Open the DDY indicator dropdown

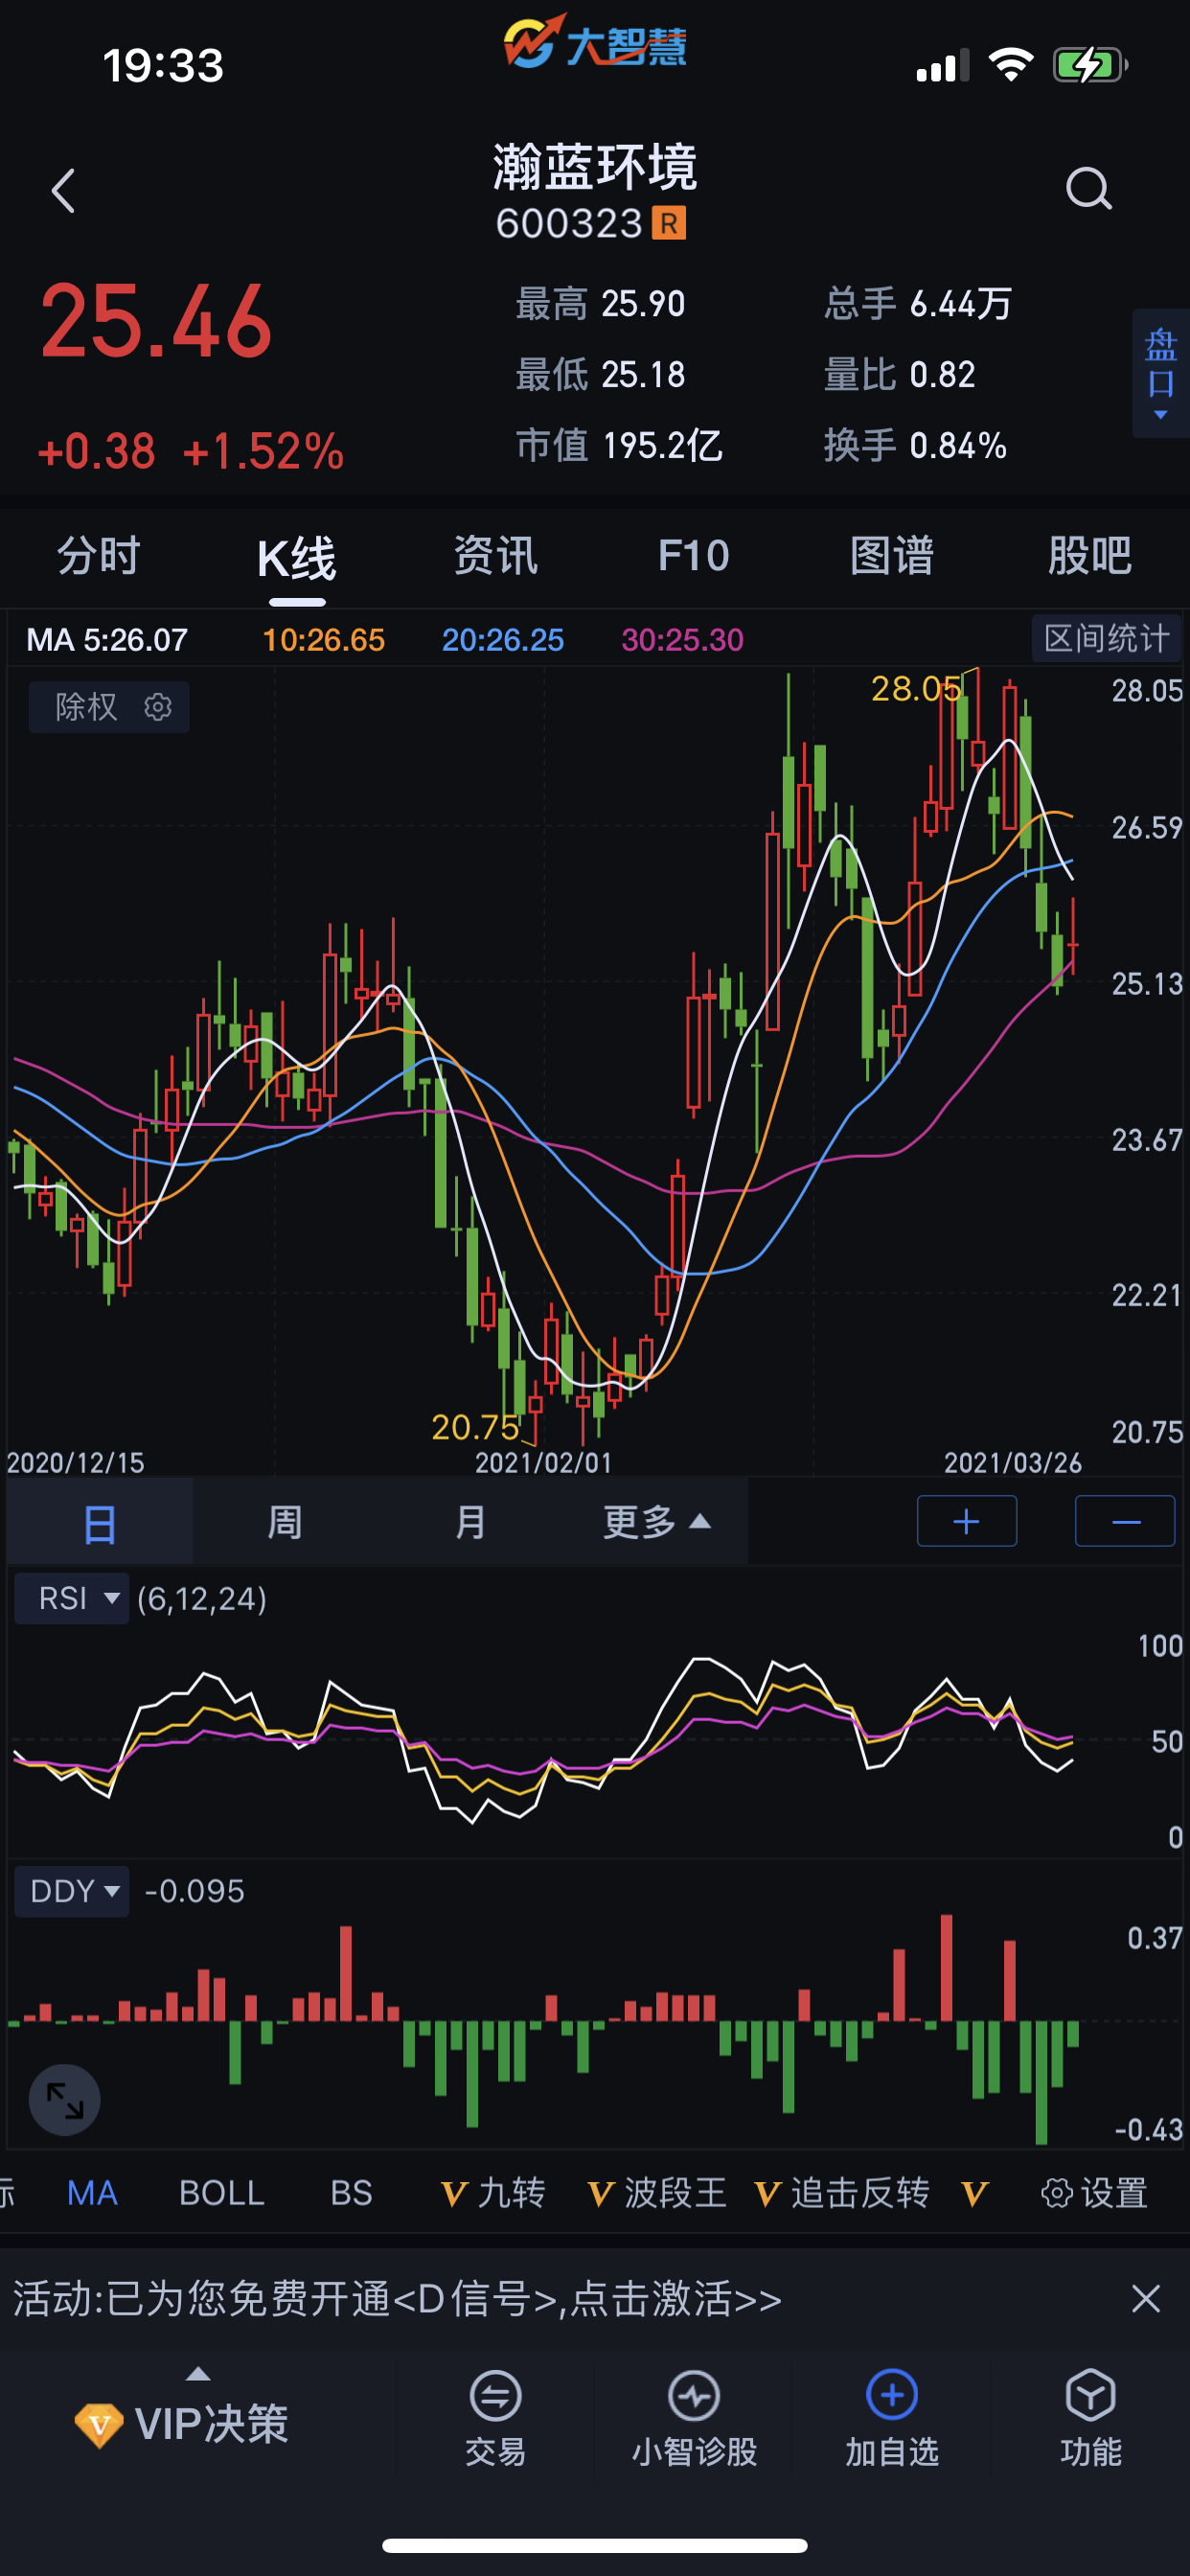tap(72, 1891)
